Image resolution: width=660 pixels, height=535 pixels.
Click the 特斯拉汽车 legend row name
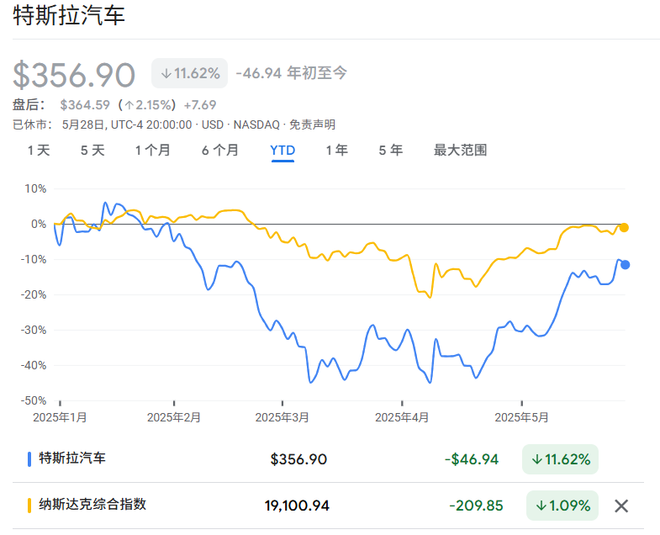point(72,458)
